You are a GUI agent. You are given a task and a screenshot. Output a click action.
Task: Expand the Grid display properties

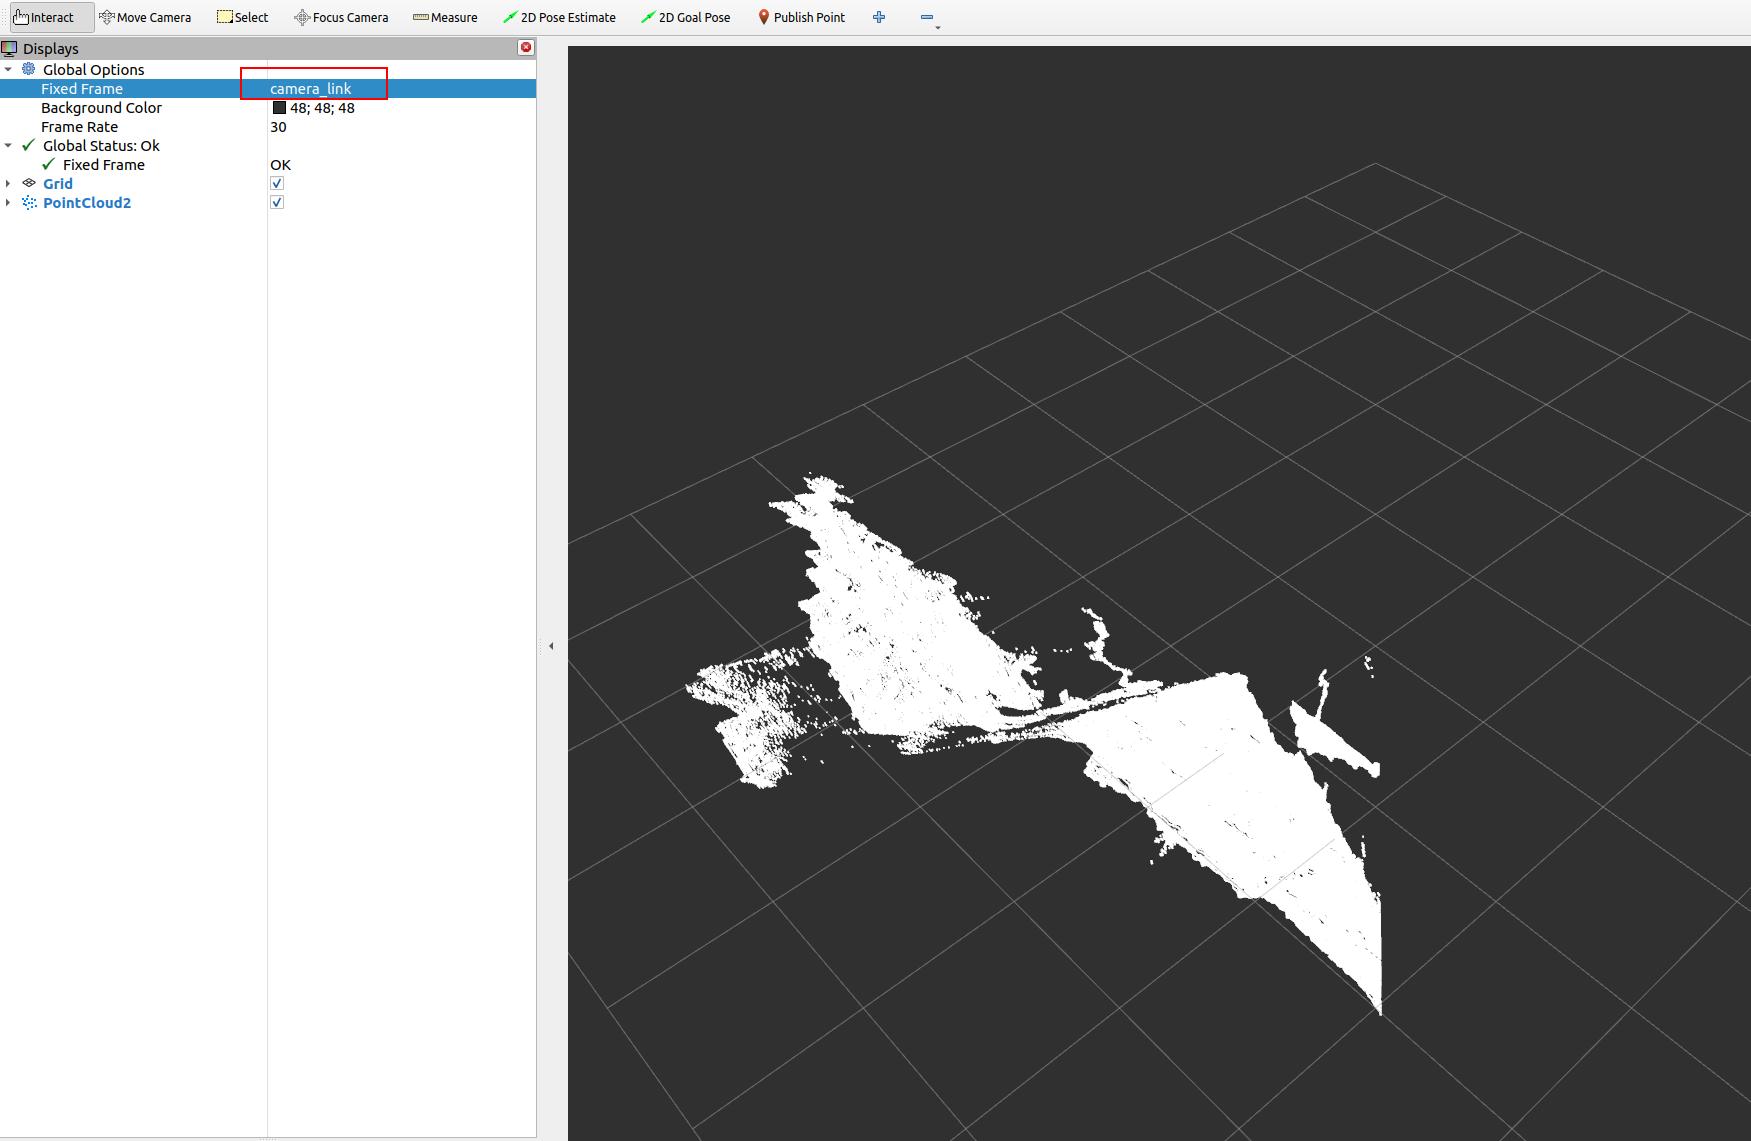(x=8, y=183)
